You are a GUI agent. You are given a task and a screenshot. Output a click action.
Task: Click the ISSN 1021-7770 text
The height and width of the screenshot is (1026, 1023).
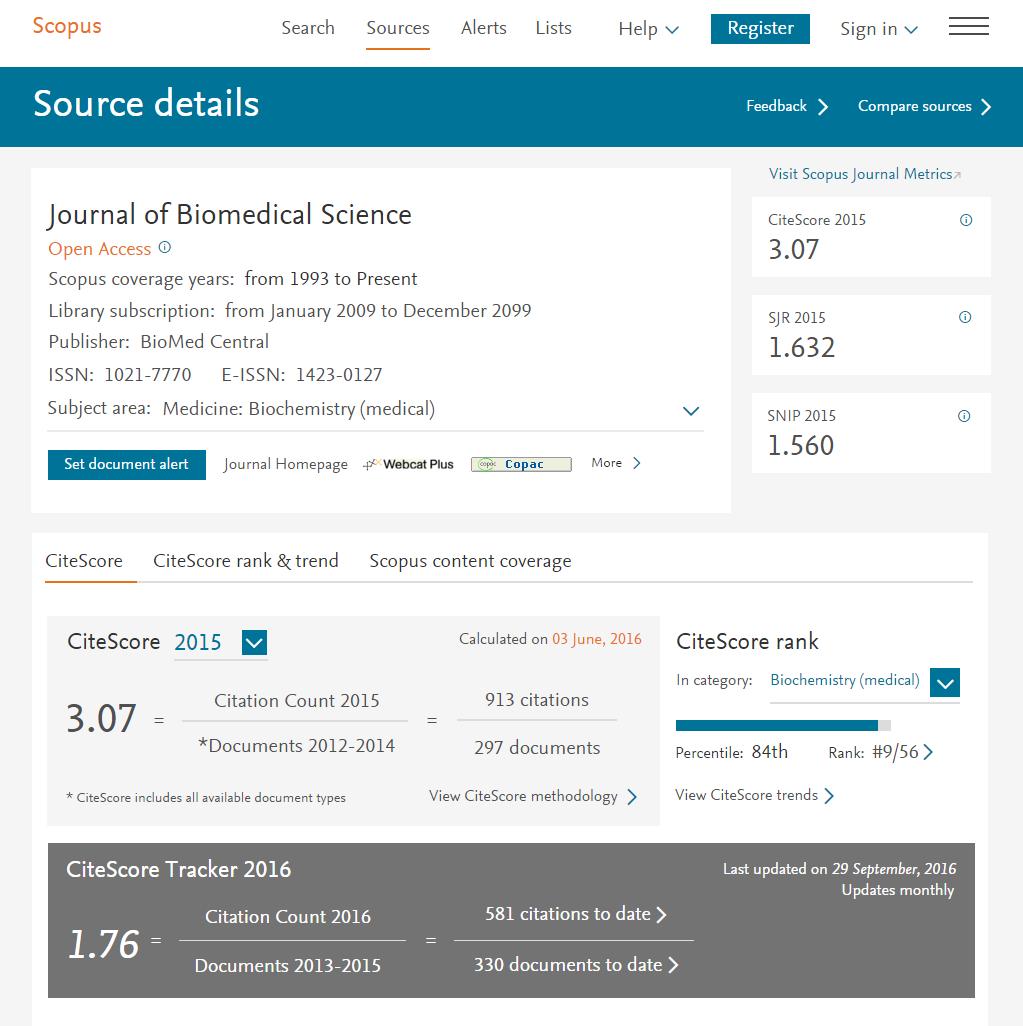(120, 375)
